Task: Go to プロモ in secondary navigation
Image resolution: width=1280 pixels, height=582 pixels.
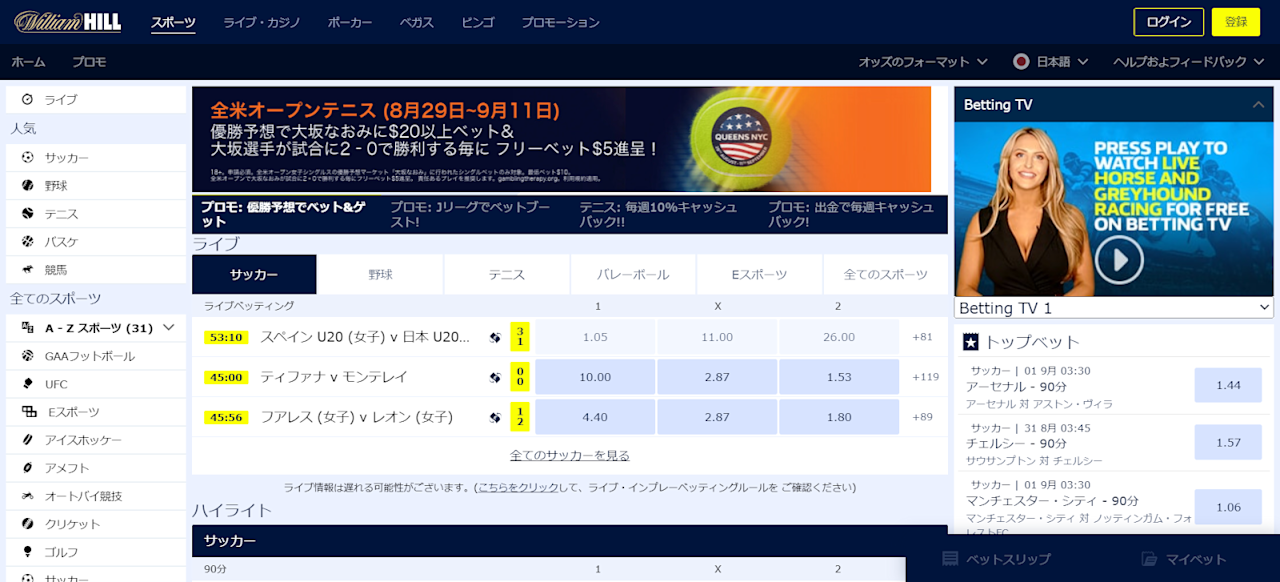Action: coord(89,62)
